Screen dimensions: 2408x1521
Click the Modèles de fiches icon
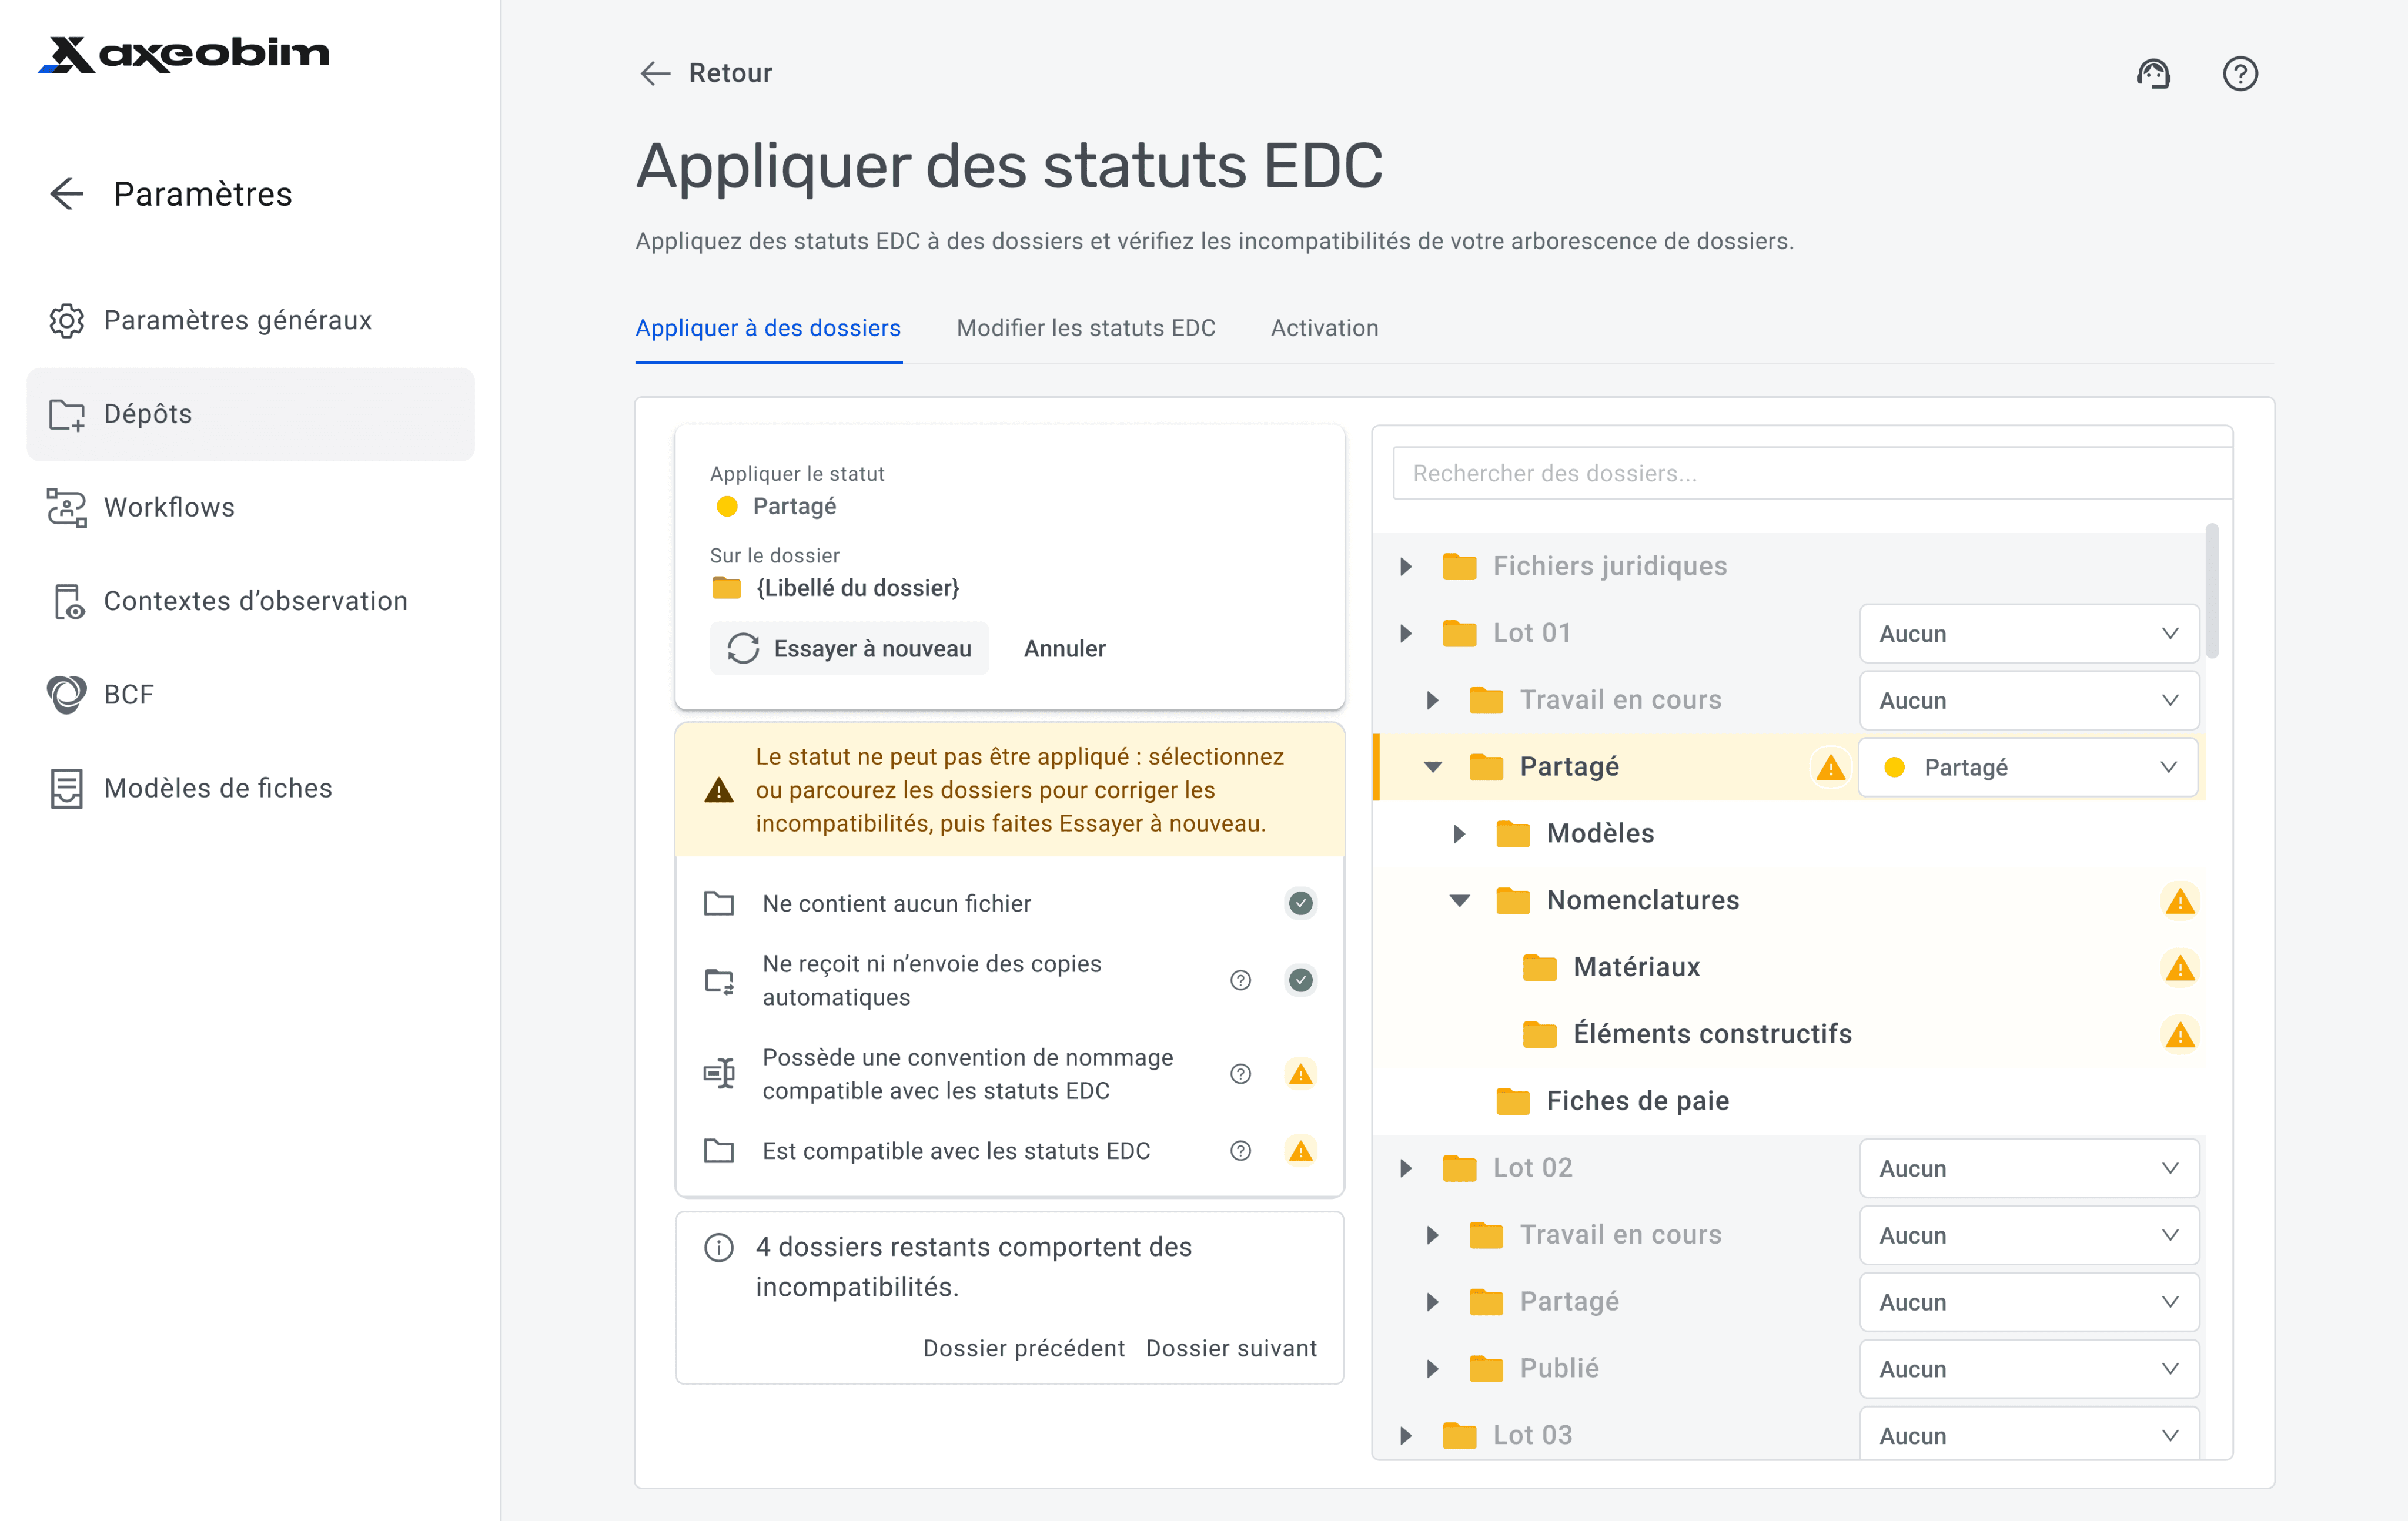point(66,788)
